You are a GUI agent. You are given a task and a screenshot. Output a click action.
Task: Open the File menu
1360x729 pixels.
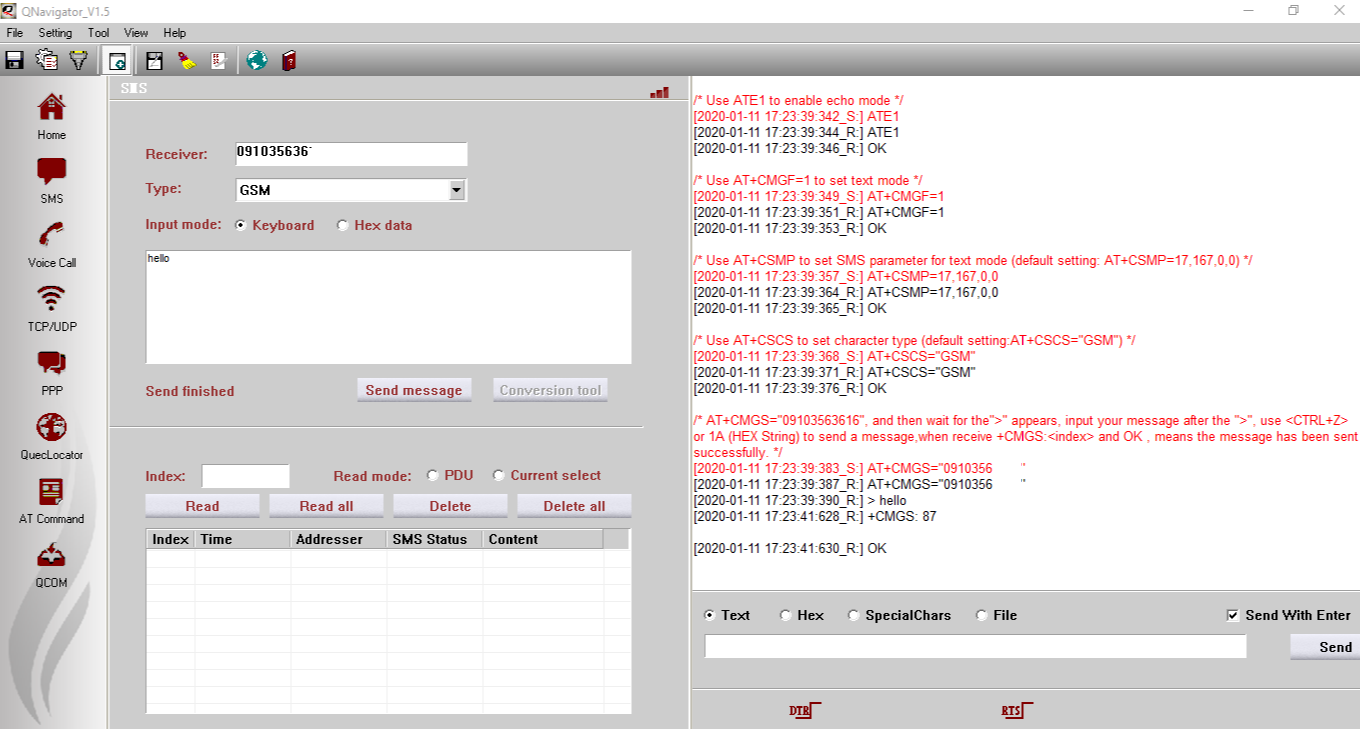click(14, 33)
